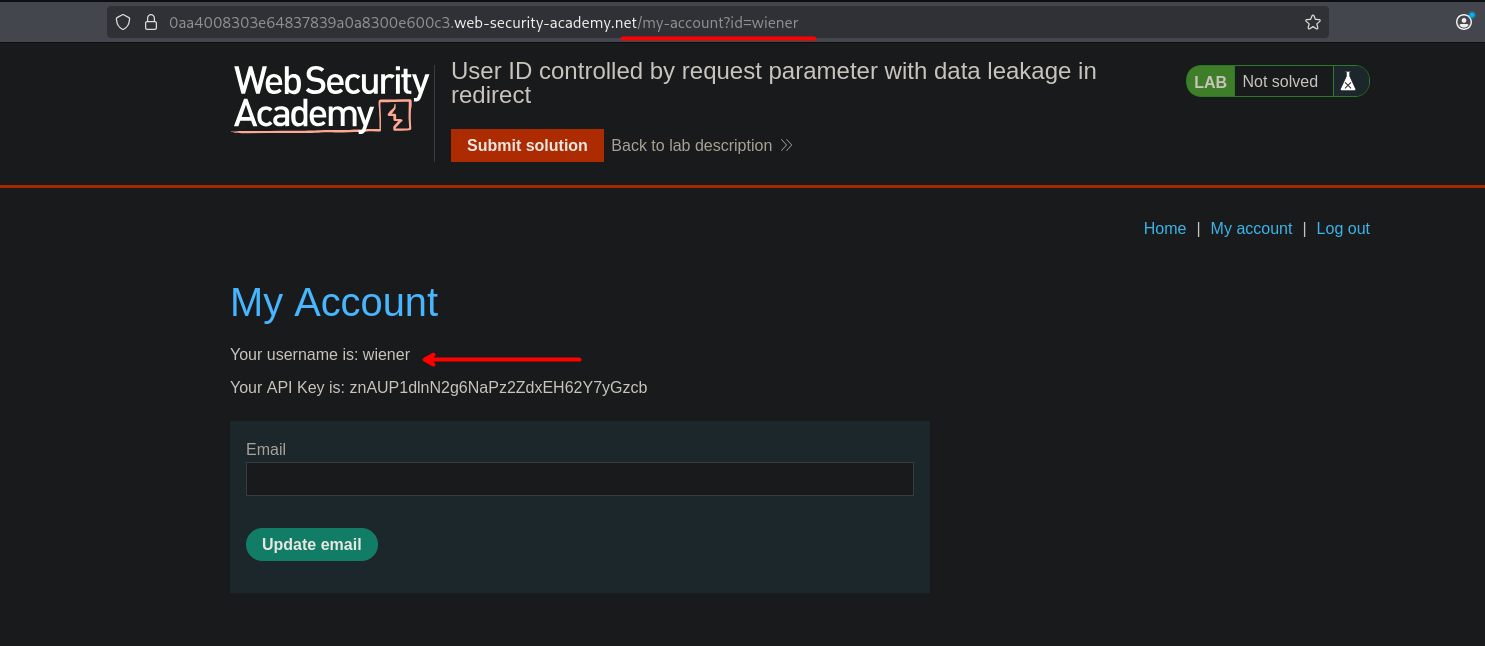Image resolution: width=1485 pixels, height=646 pixels.
Task: Open the Firefox account profile icon
Action: [x=1464, y=21]
